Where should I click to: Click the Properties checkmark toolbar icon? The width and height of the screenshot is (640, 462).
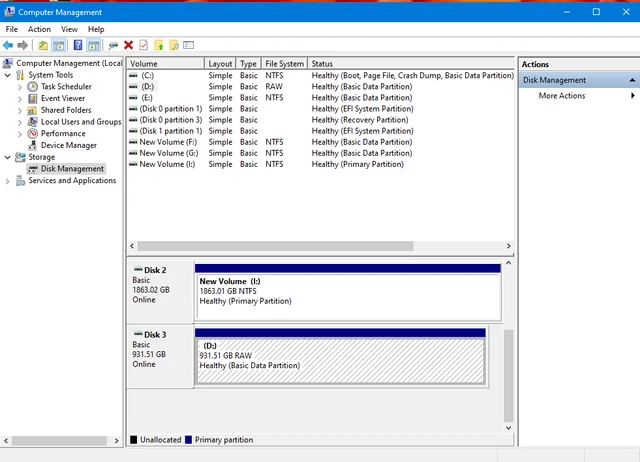point(143,45)
